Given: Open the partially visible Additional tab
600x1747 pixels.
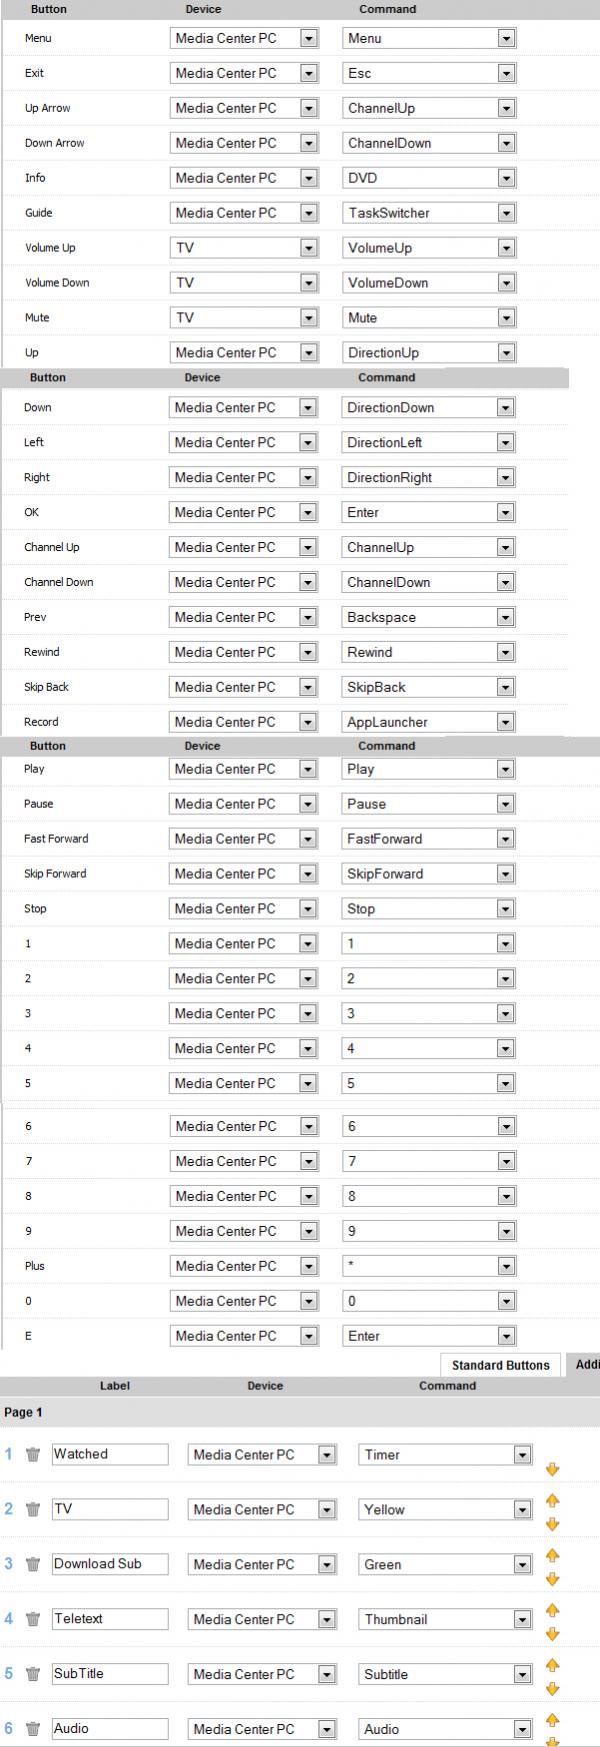Looking at the screenshot, I should pos(586,1365).
